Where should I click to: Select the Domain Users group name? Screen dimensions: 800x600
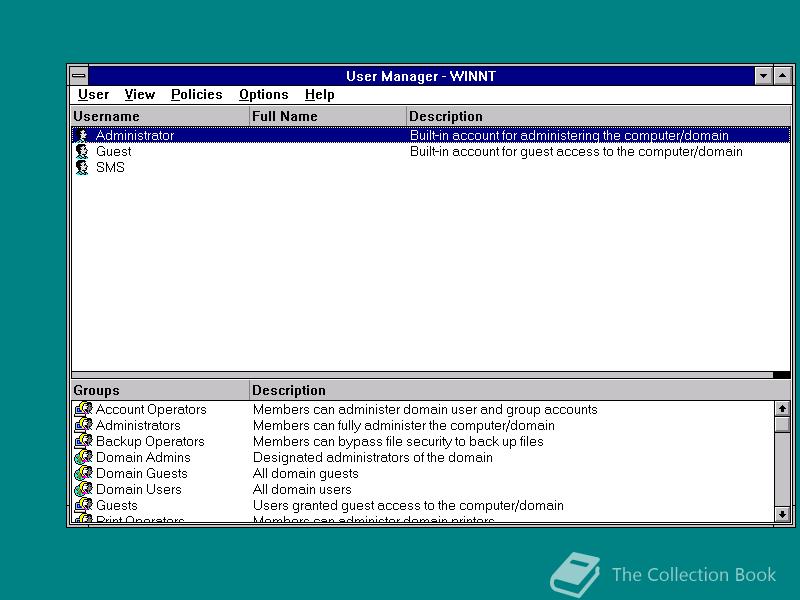click(x=138, y=489)
